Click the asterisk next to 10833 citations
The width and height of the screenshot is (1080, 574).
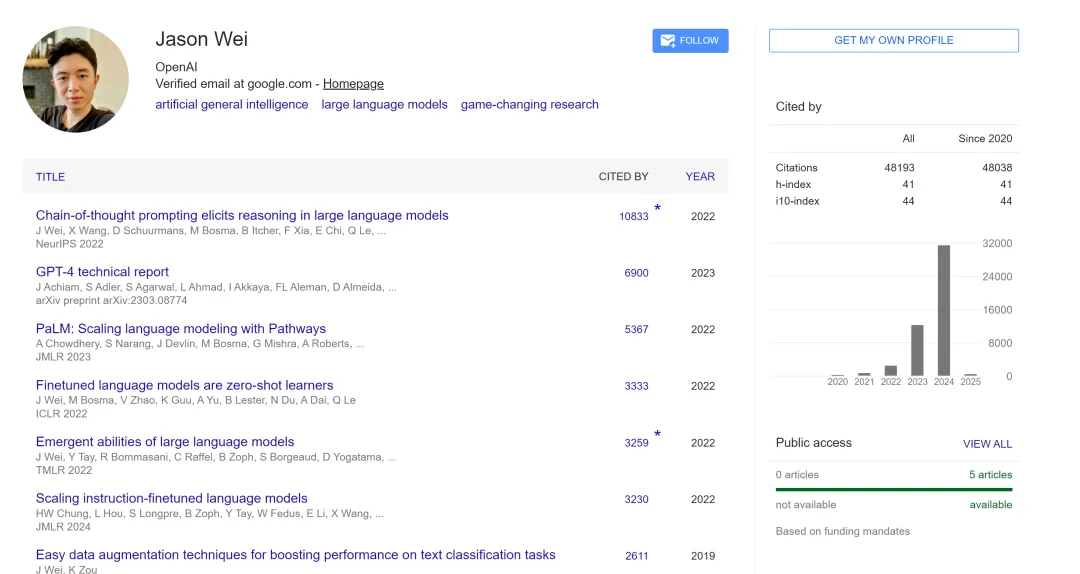tap(657, 209)
